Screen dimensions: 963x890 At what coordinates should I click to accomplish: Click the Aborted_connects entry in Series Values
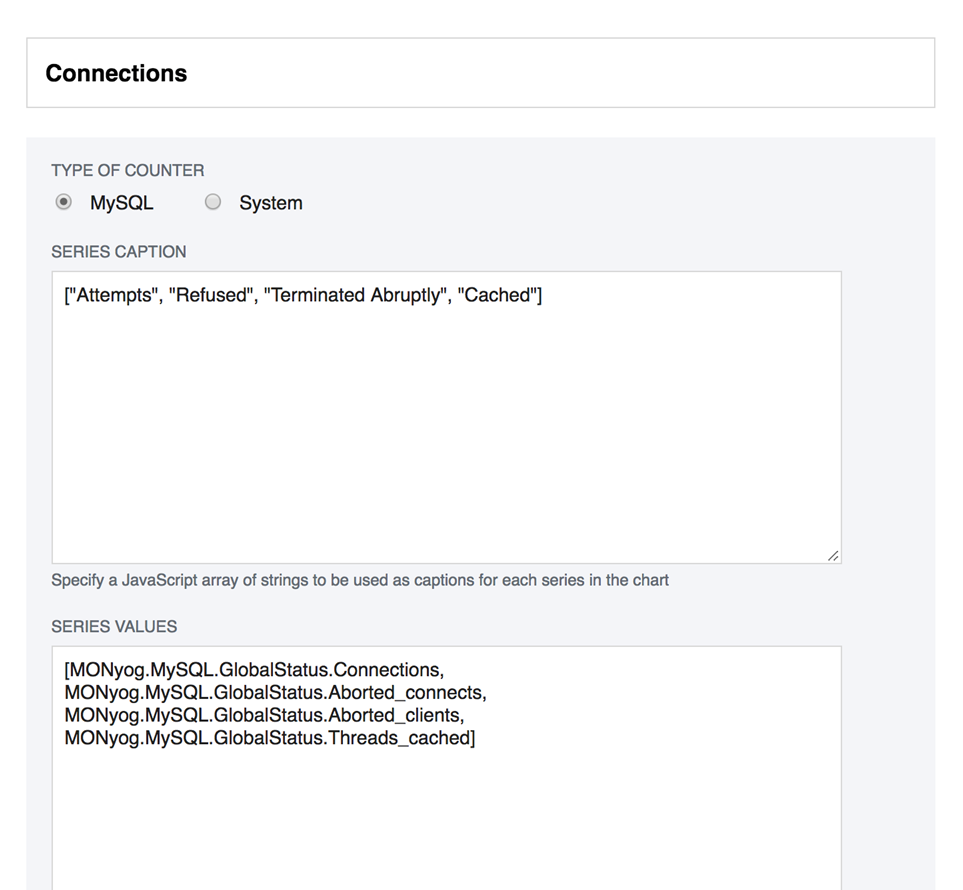click(x=275, y=692)
